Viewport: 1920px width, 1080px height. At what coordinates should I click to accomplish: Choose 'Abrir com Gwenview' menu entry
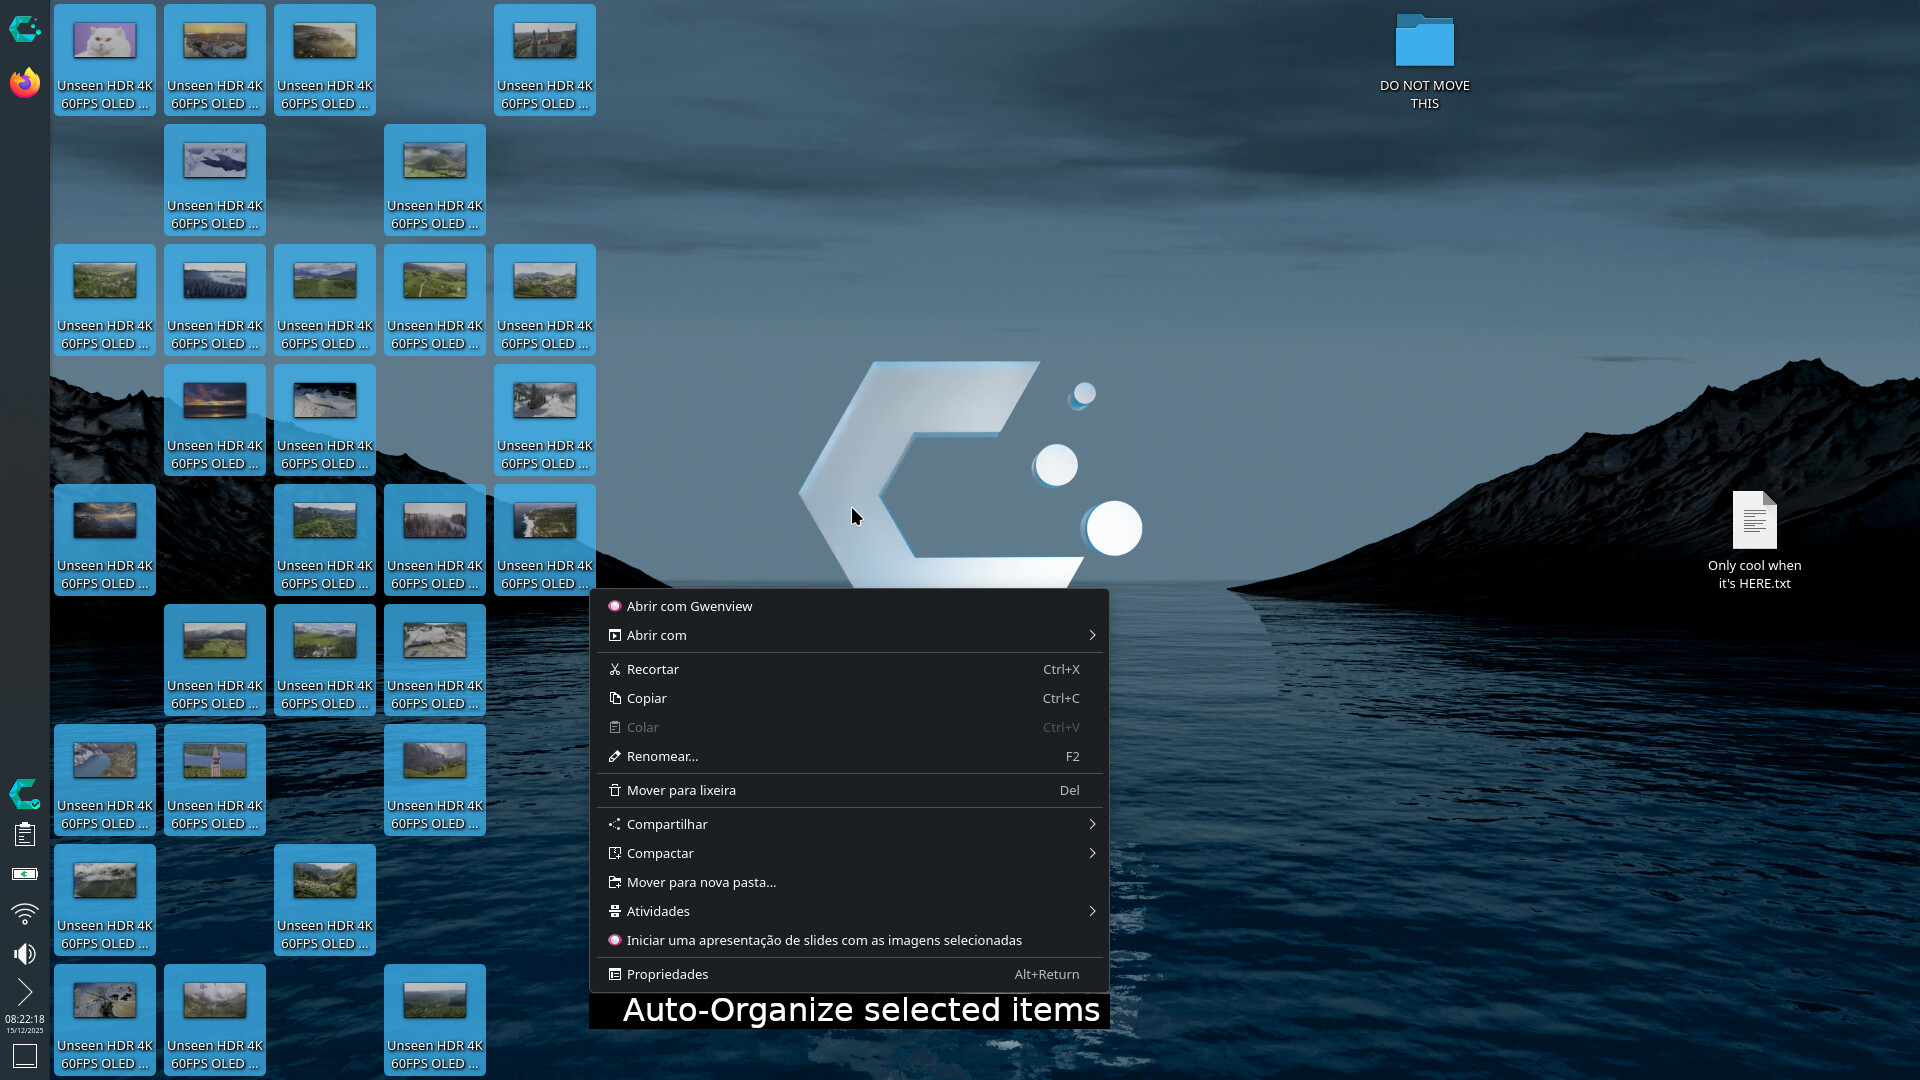coord(689,606)
